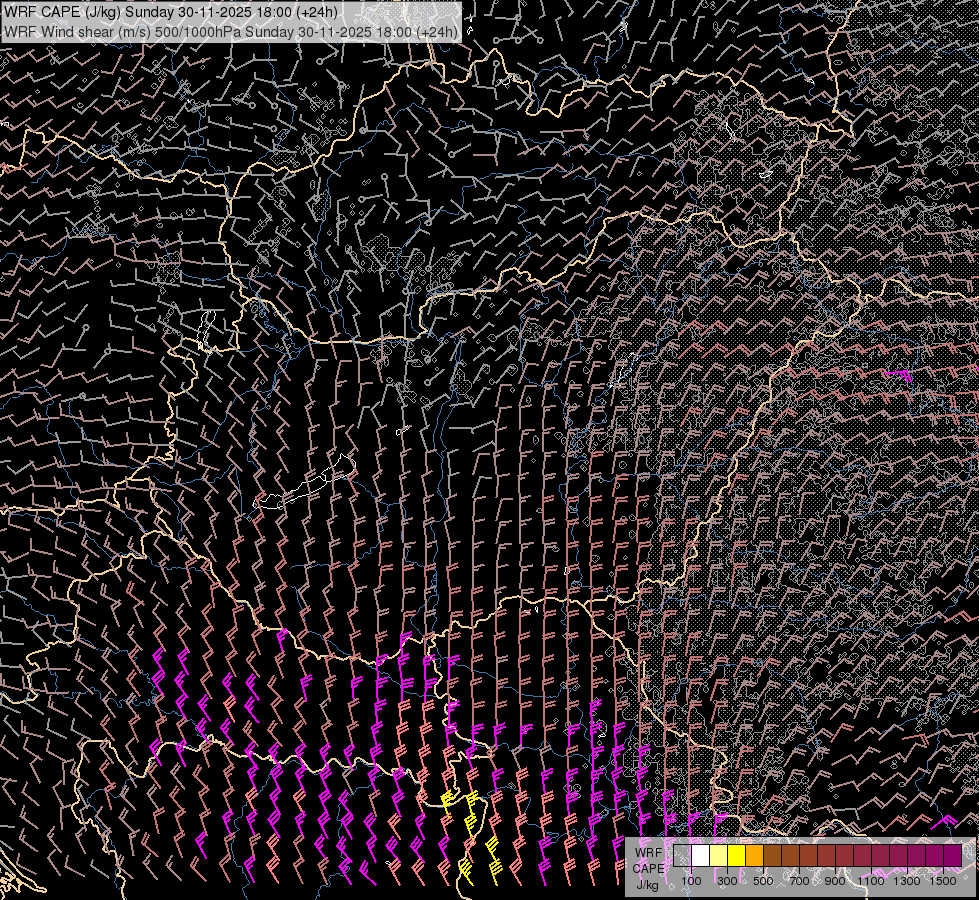The height and width of the screenshot is (900, 979).
Task: Click the WRF Wind shear title line
Action: 230,31
